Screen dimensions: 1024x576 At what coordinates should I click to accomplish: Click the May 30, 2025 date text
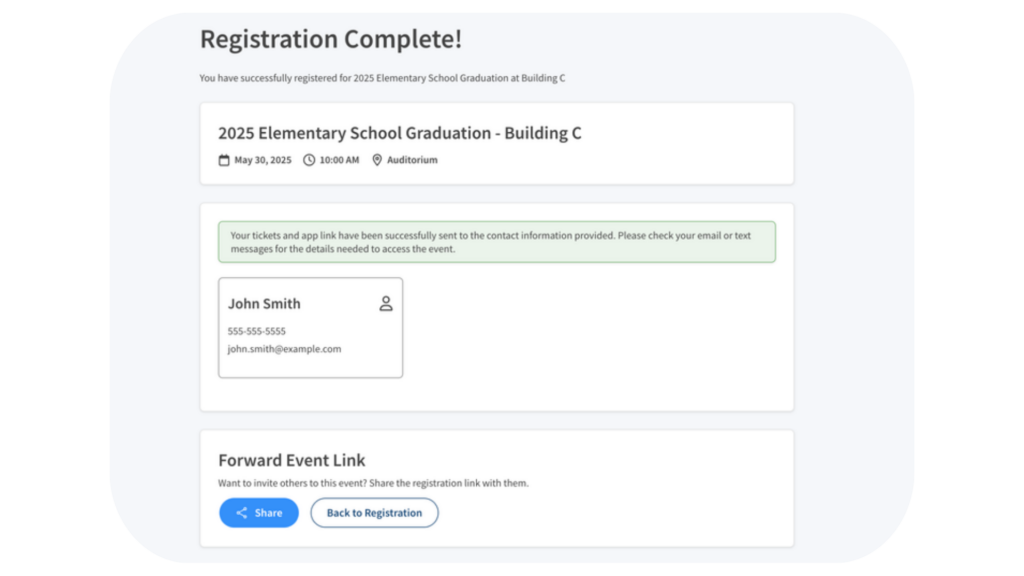[x=263, y=160]
